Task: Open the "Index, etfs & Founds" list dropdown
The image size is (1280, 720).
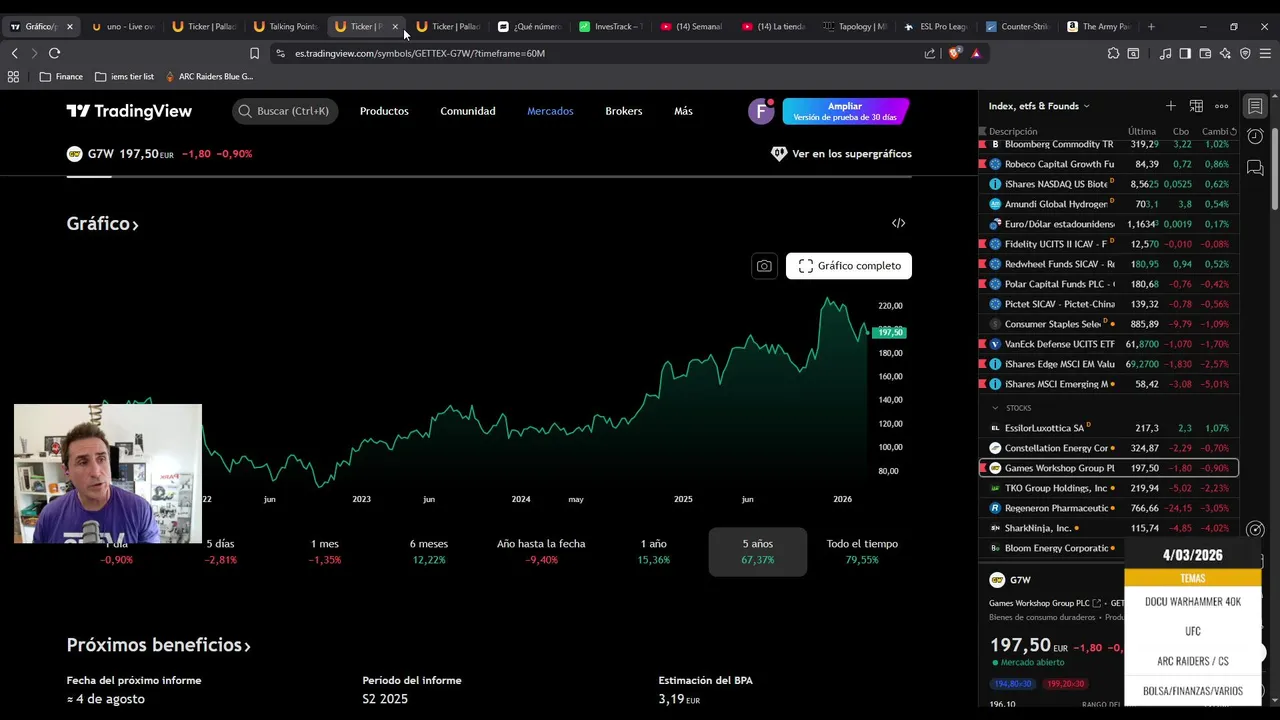Action: click(1039, 106)
